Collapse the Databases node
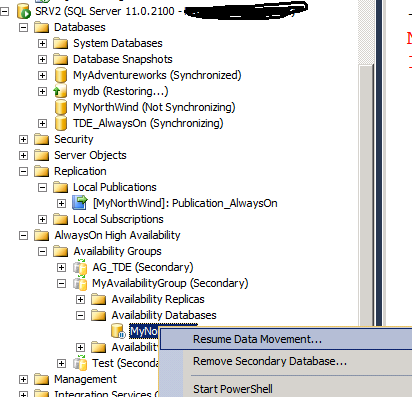The image size is (412, 397). 23,27
